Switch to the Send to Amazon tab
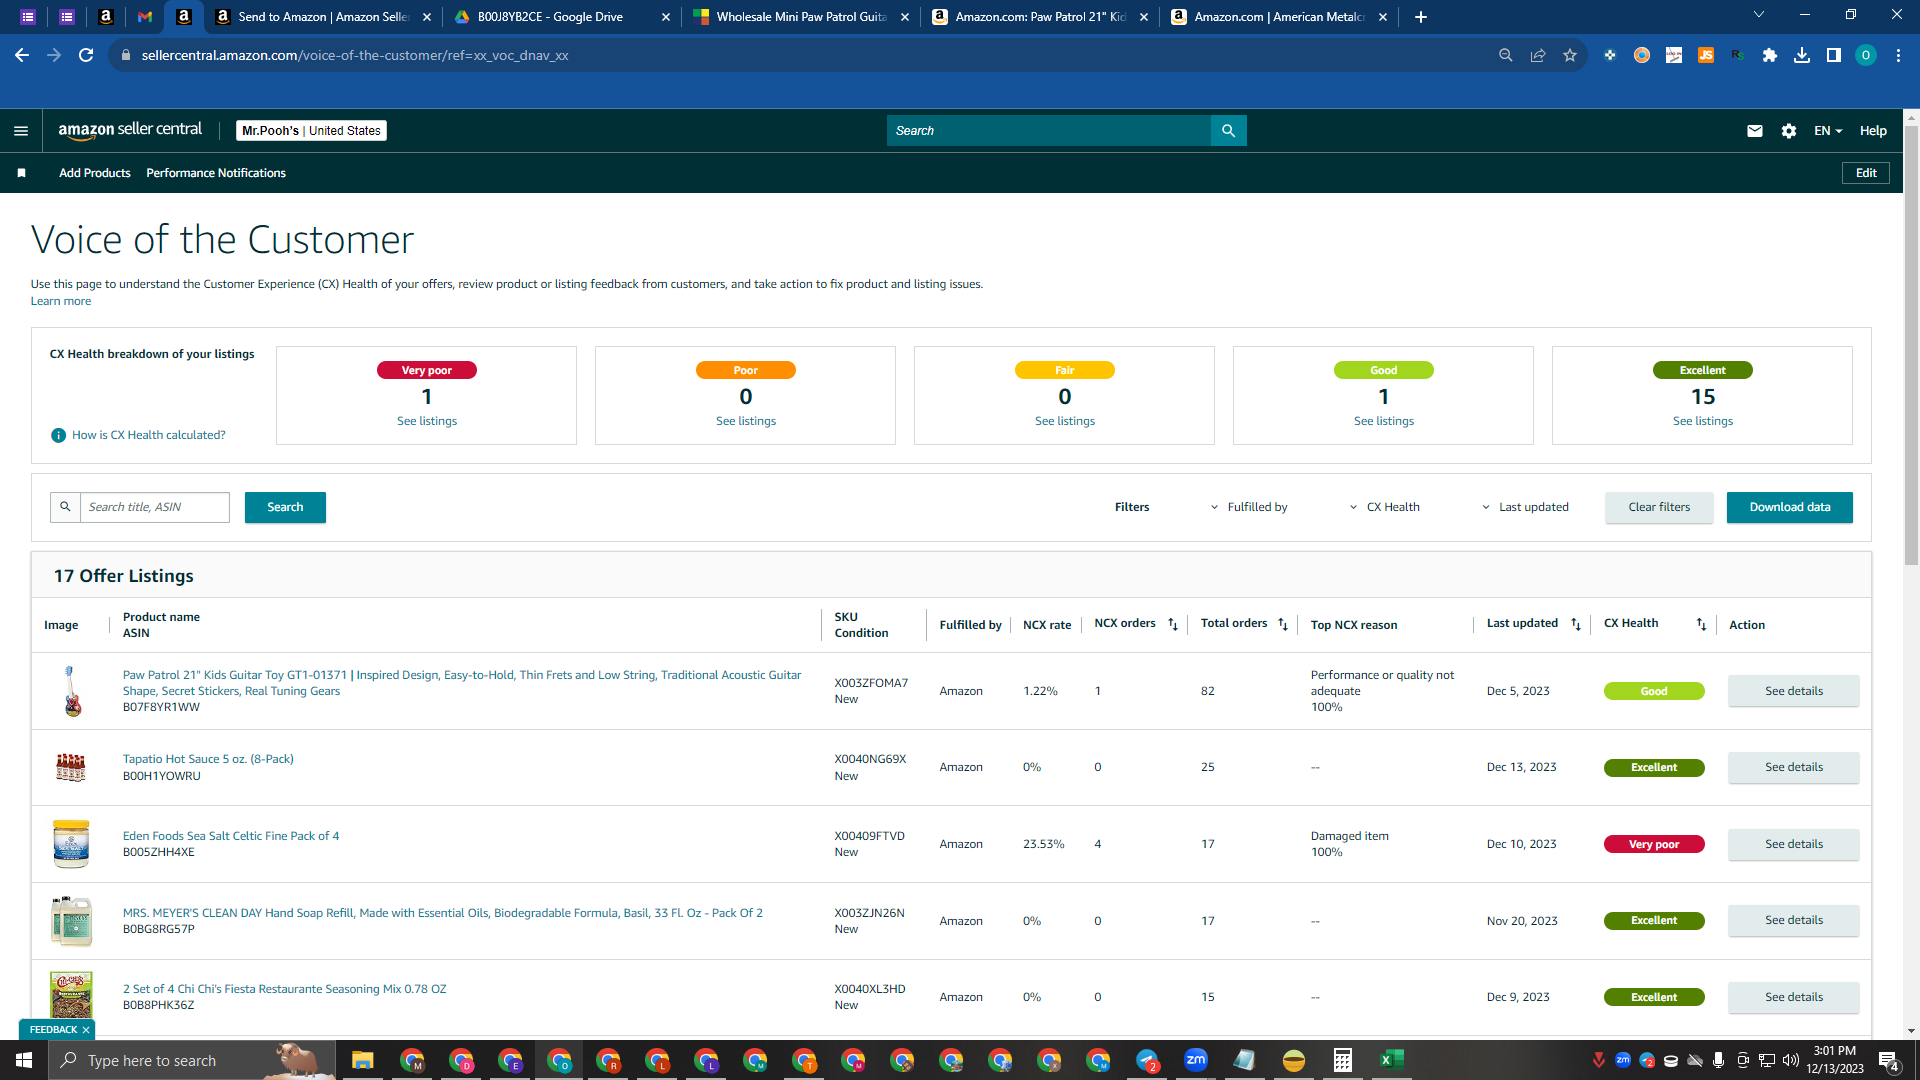Screen dimensions: 1920x1080 coord(323,17)
